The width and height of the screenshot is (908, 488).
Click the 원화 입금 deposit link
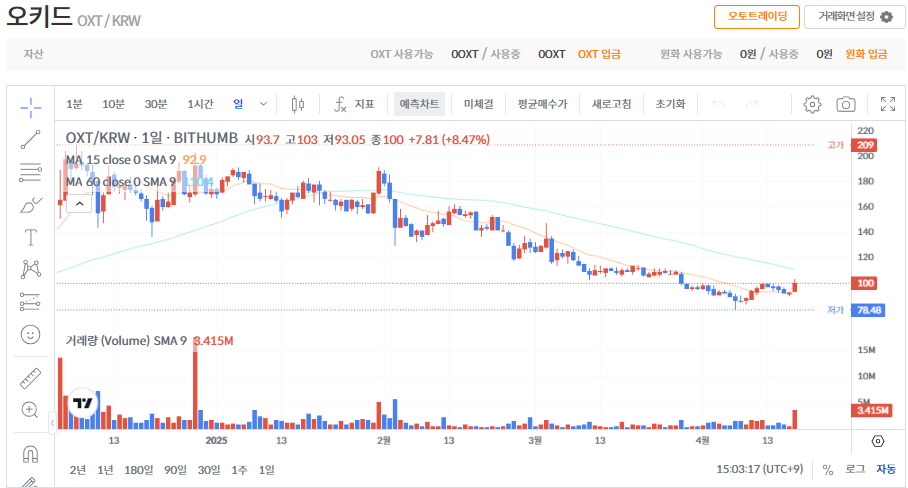pyautogui.click(x=866, y=54)
